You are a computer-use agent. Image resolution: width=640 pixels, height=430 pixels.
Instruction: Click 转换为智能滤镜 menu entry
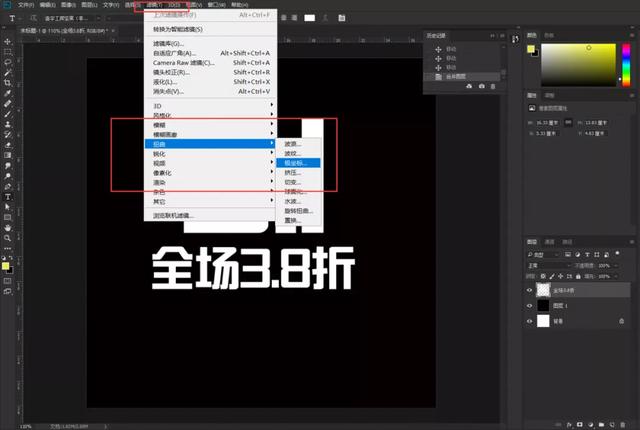coord(180,30)
